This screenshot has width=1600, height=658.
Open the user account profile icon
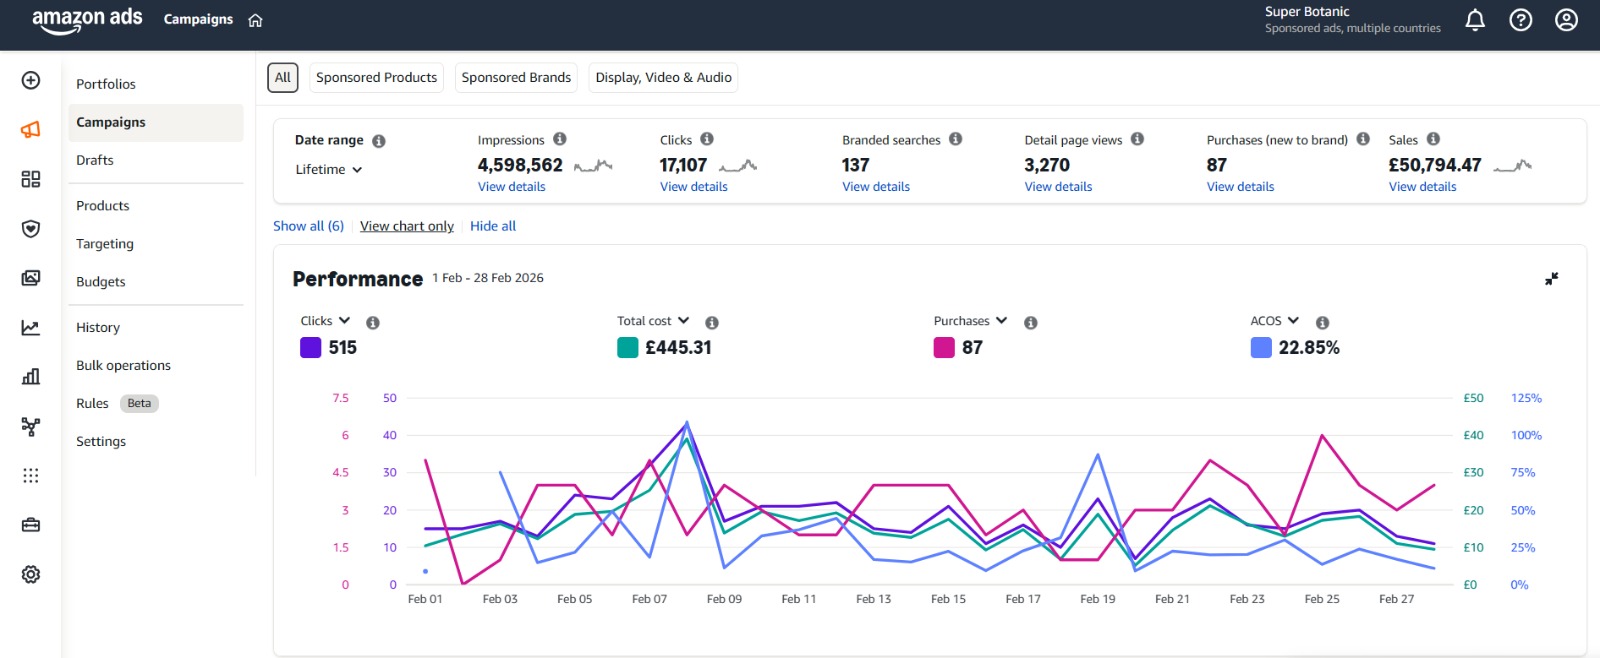[x=1566, y=20]
